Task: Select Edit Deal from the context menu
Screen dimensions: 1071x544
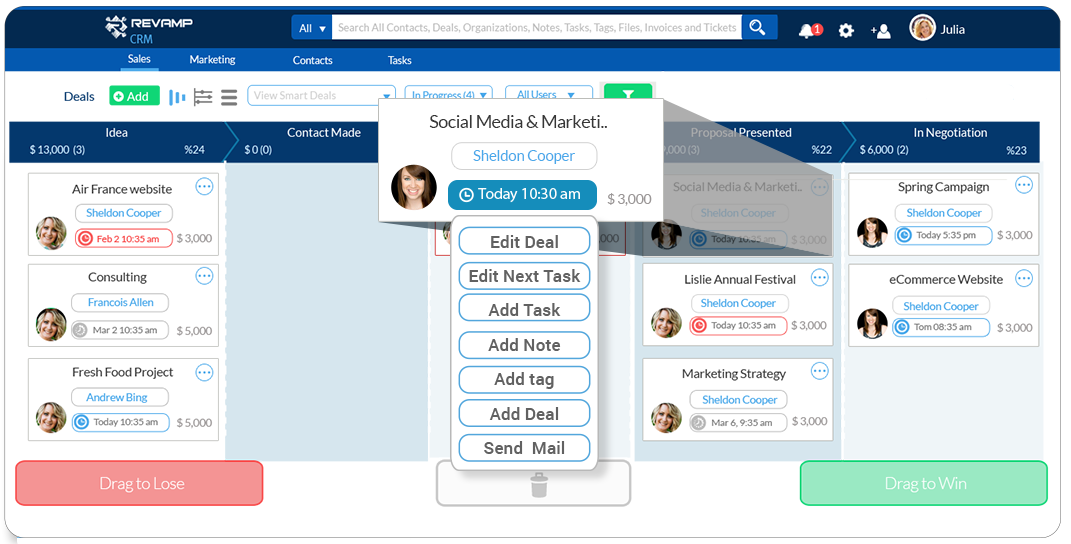Action: (x=524, y=241)
